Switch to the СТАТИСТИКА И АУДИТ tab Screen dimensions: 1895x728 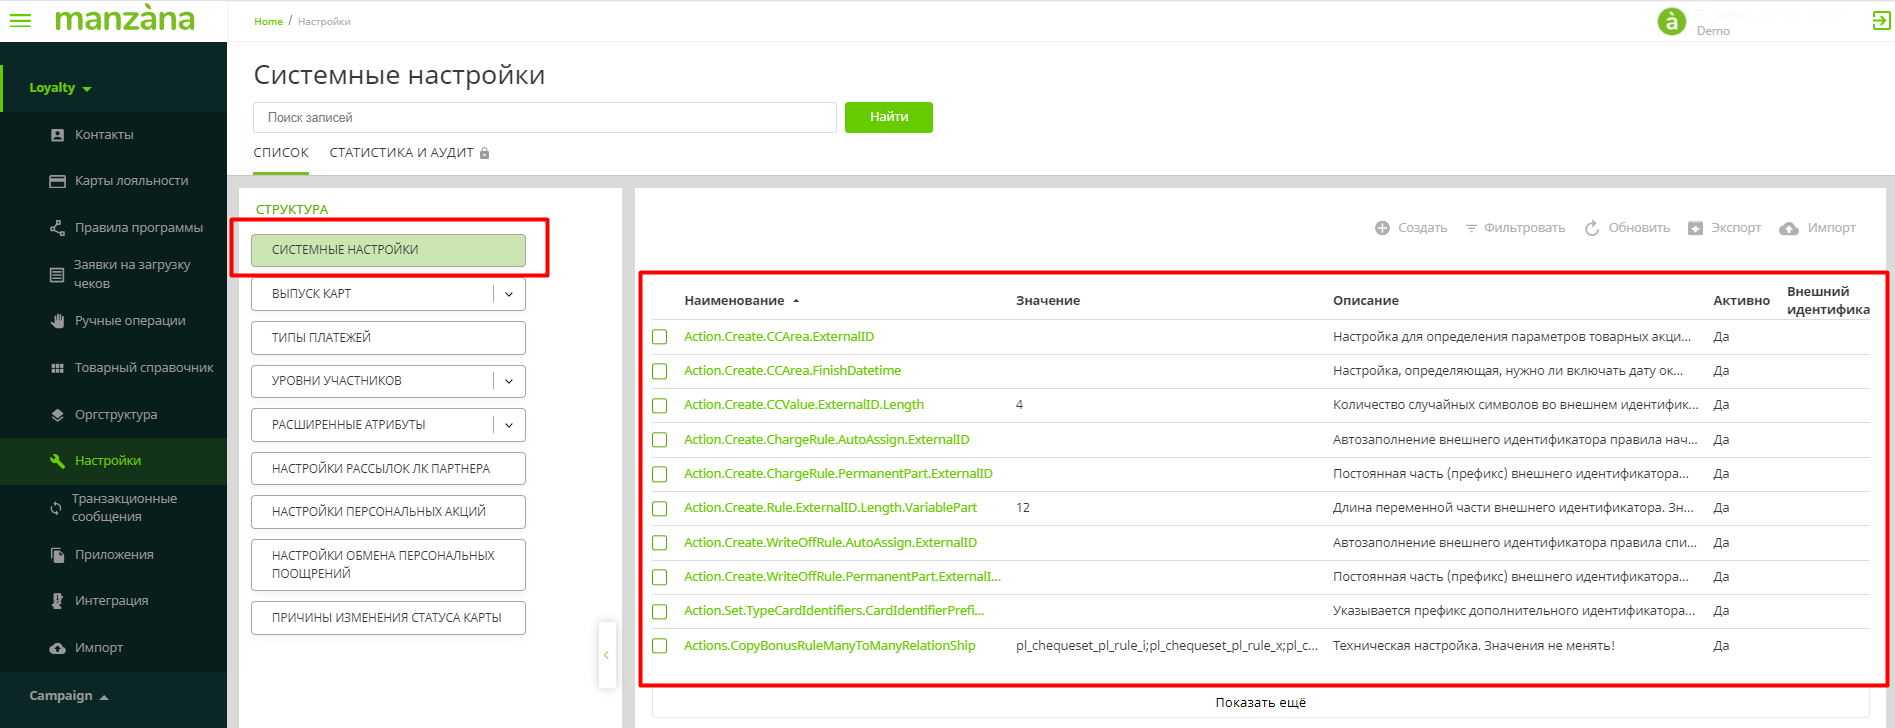pyautogui.click(x=401, y=153)
